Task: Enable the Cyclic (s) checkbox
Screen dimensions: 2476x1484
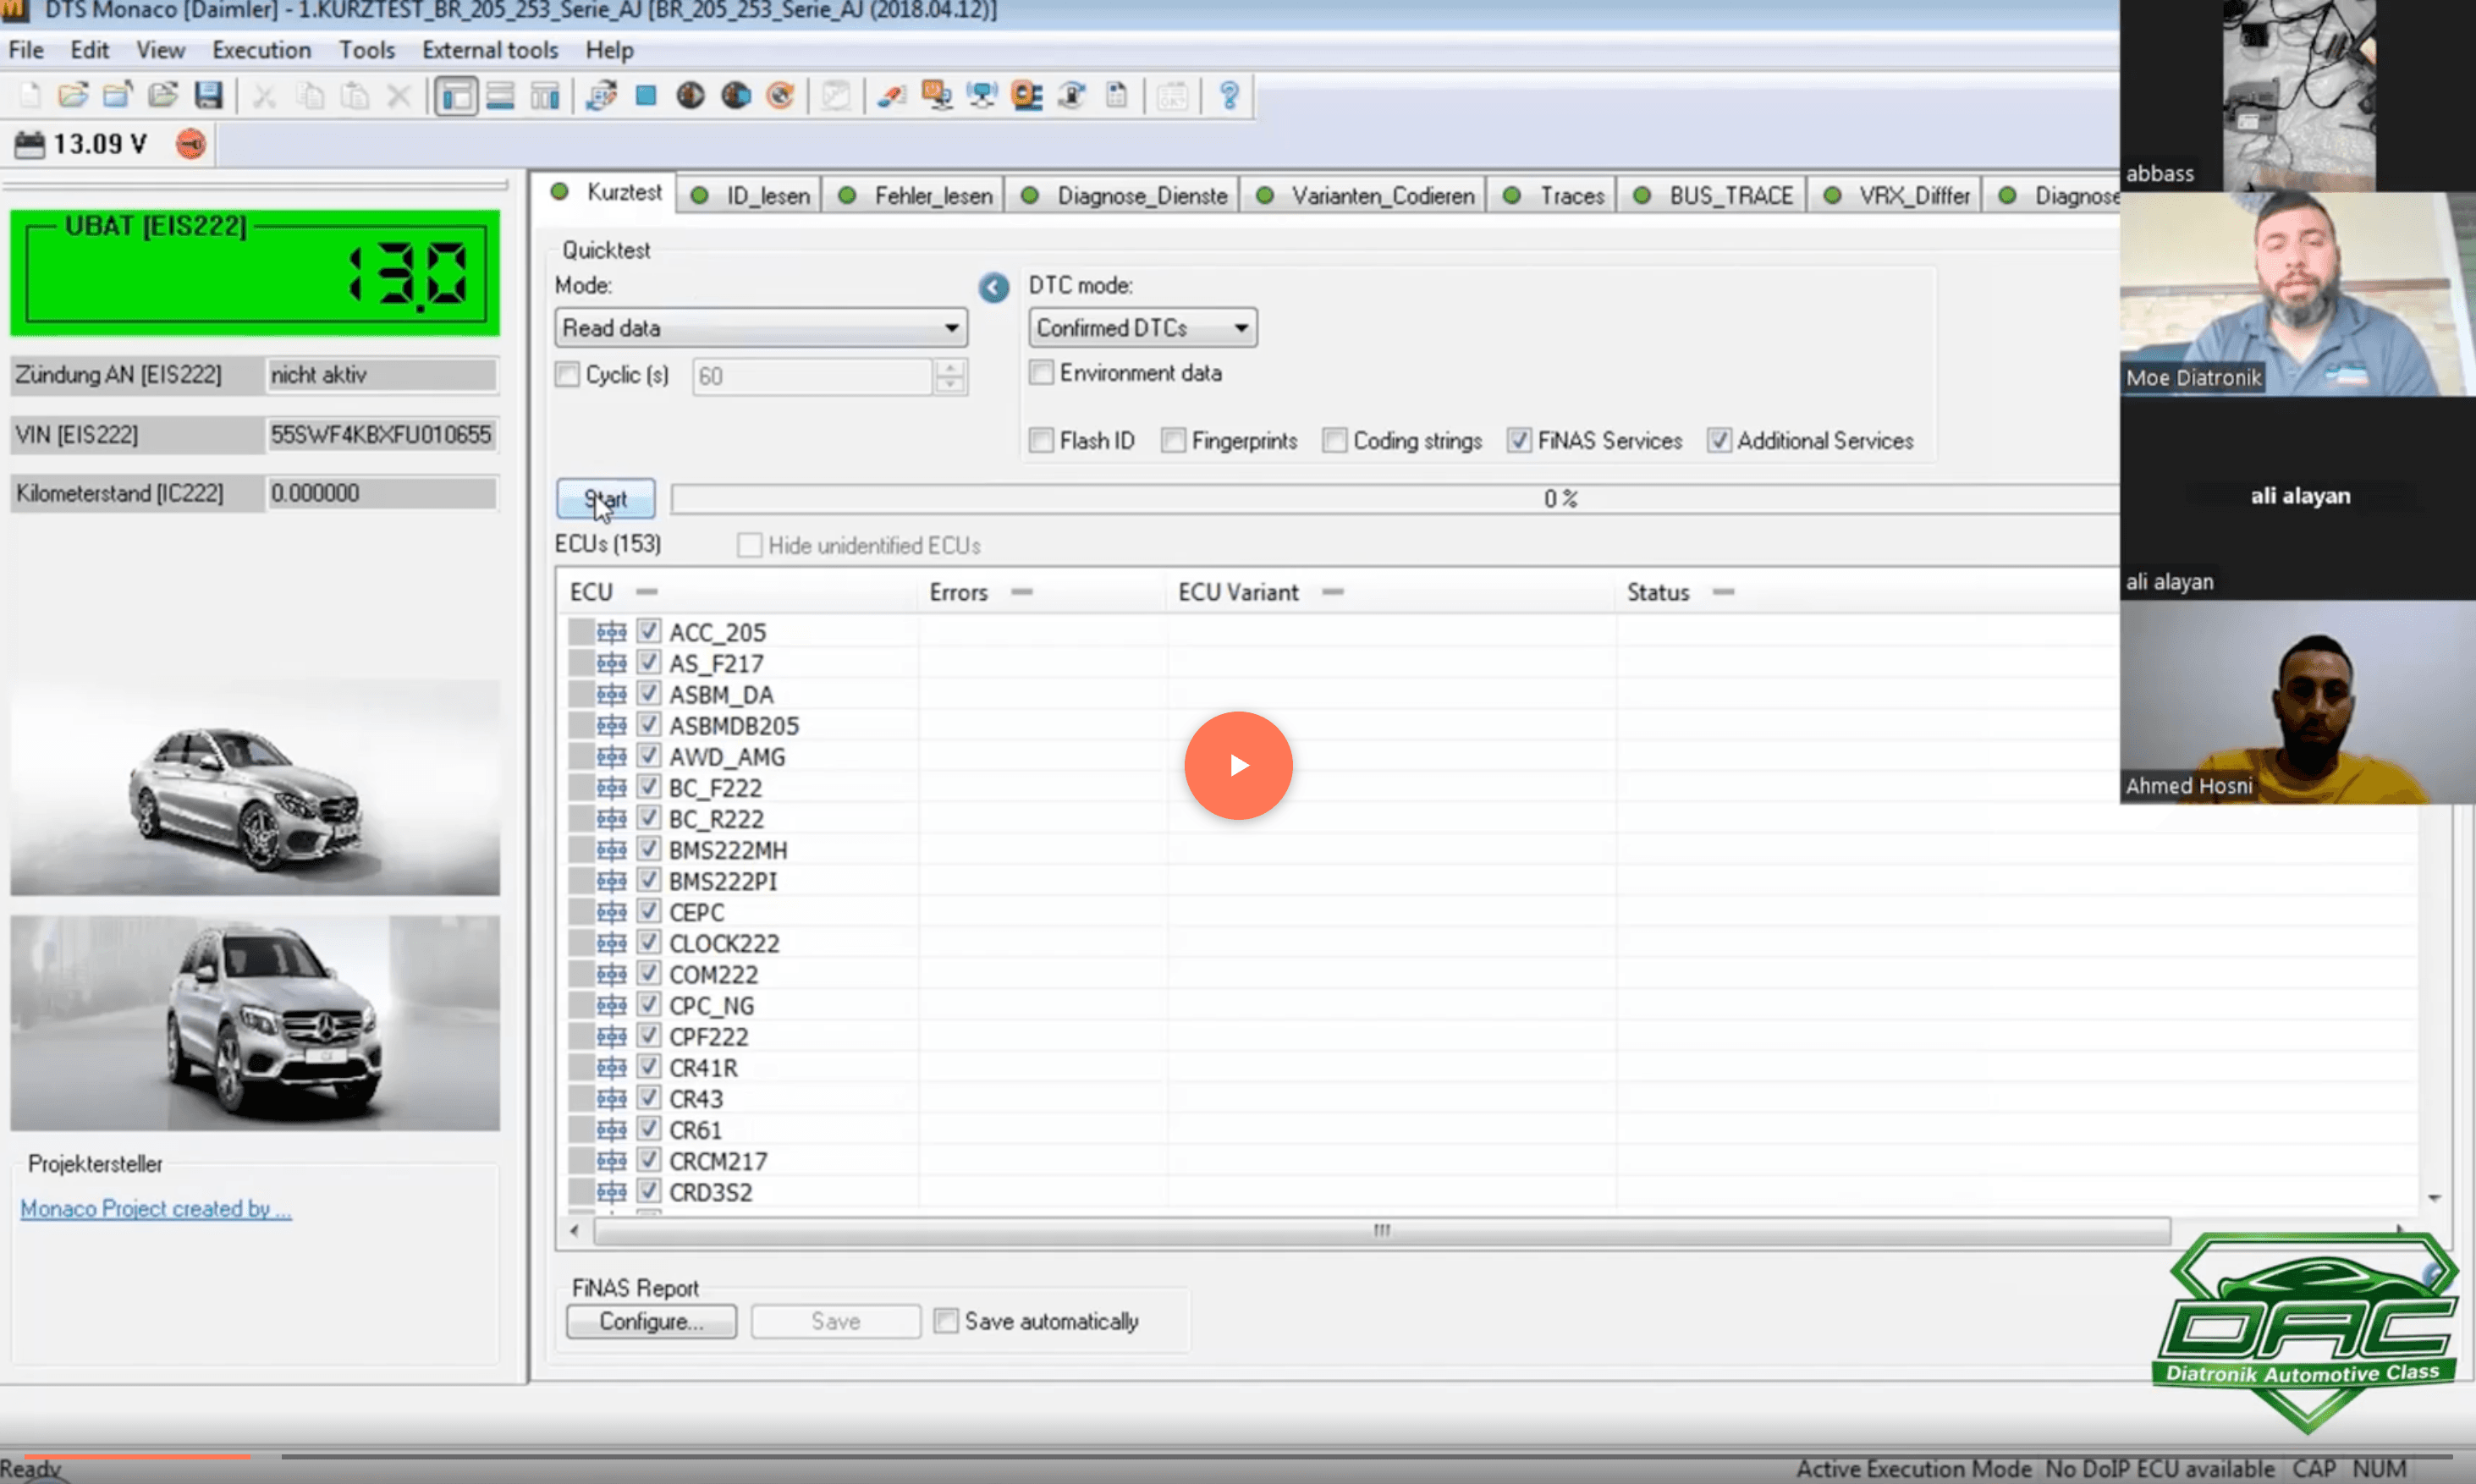Action: (x=567, y=375)
